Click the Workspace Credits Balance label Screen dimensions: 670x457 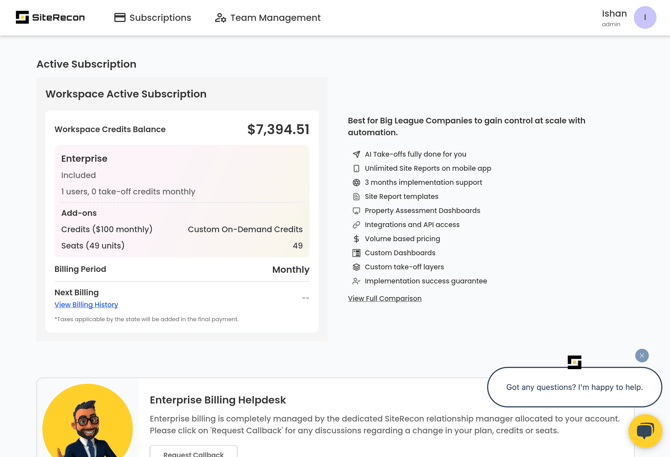pos(110,129)
